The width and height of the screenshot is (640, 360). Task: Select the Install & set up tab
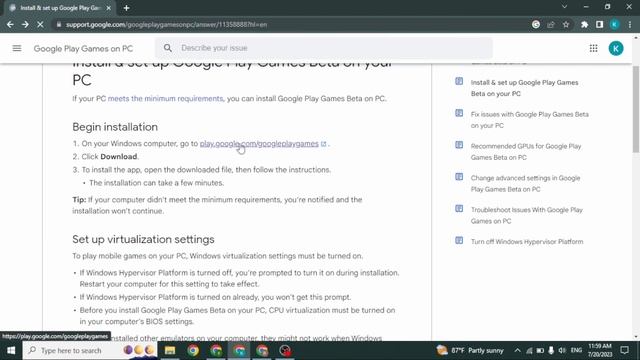(x=60, y=8)
